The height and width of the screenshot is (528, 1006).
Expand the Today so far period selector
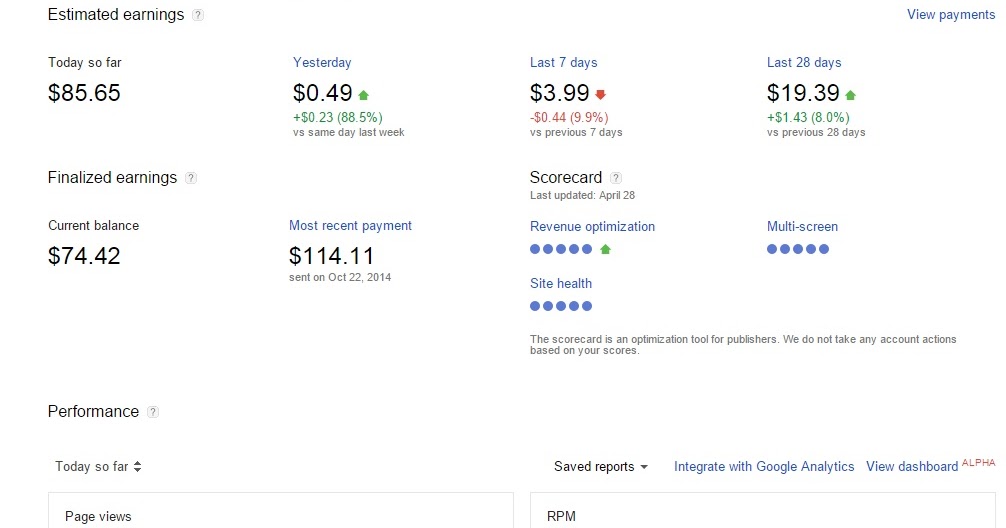coord(98,466)
